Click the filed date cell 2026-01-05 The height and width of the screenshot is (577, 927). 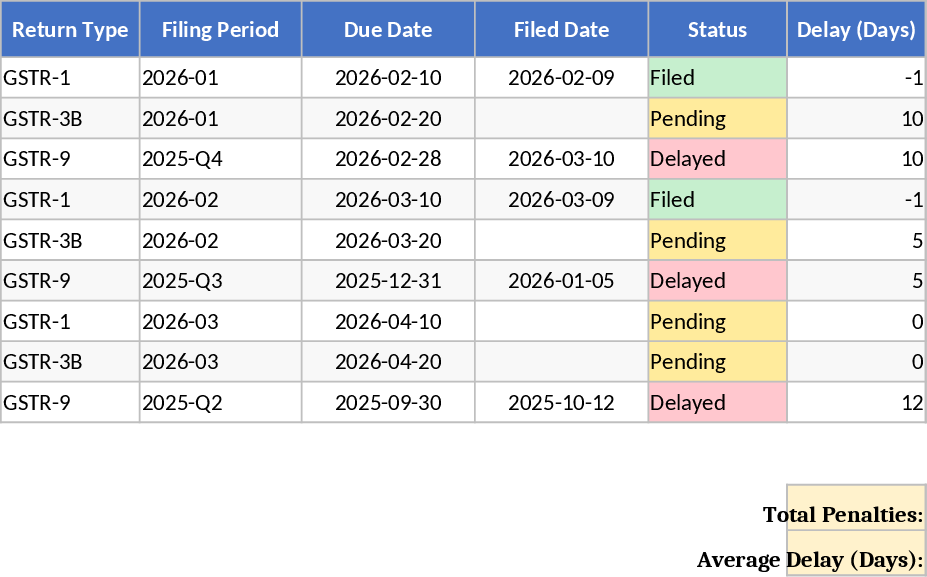pyautogui.click(x=561, y=281)
